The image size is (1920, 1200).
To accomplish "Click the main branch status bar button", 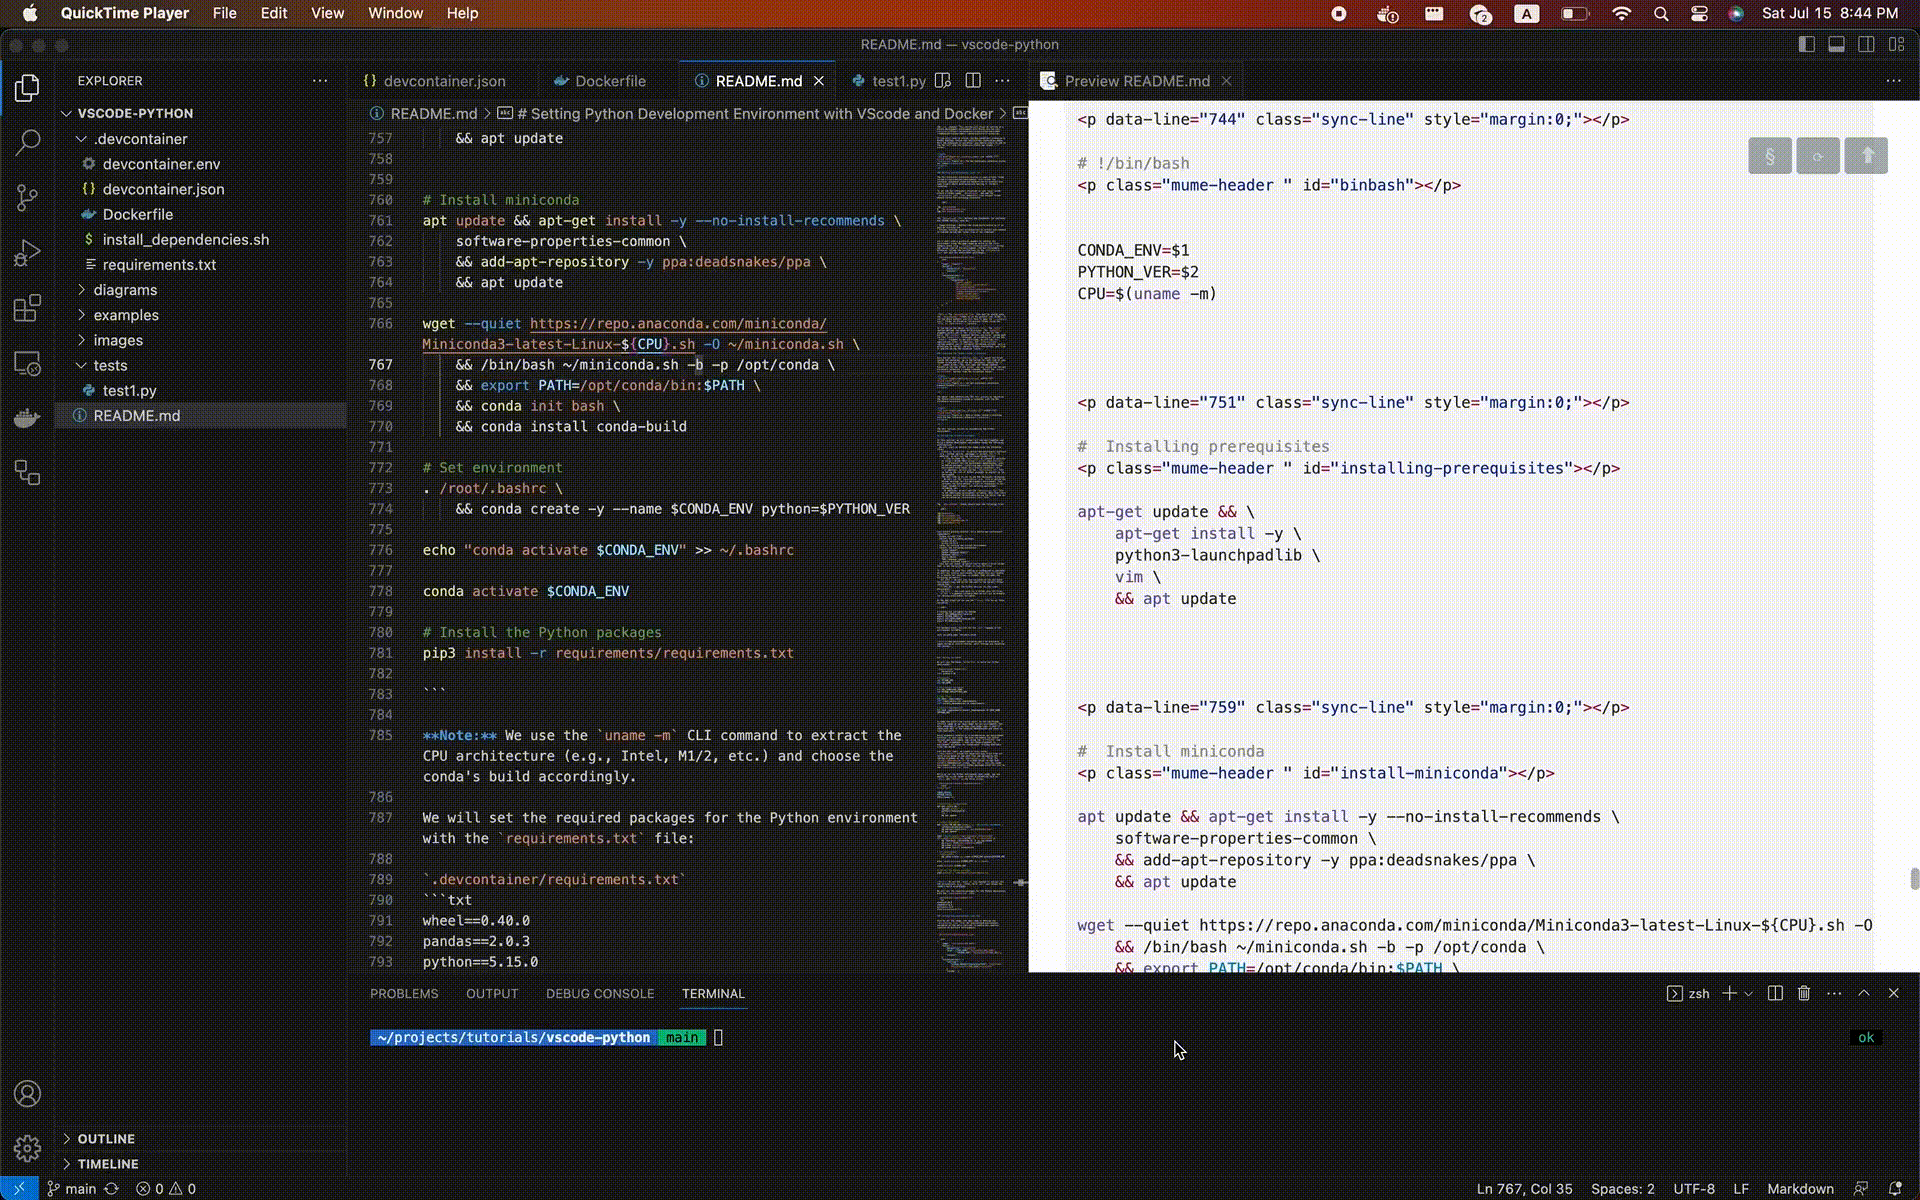I will [x=71, y=1189].
